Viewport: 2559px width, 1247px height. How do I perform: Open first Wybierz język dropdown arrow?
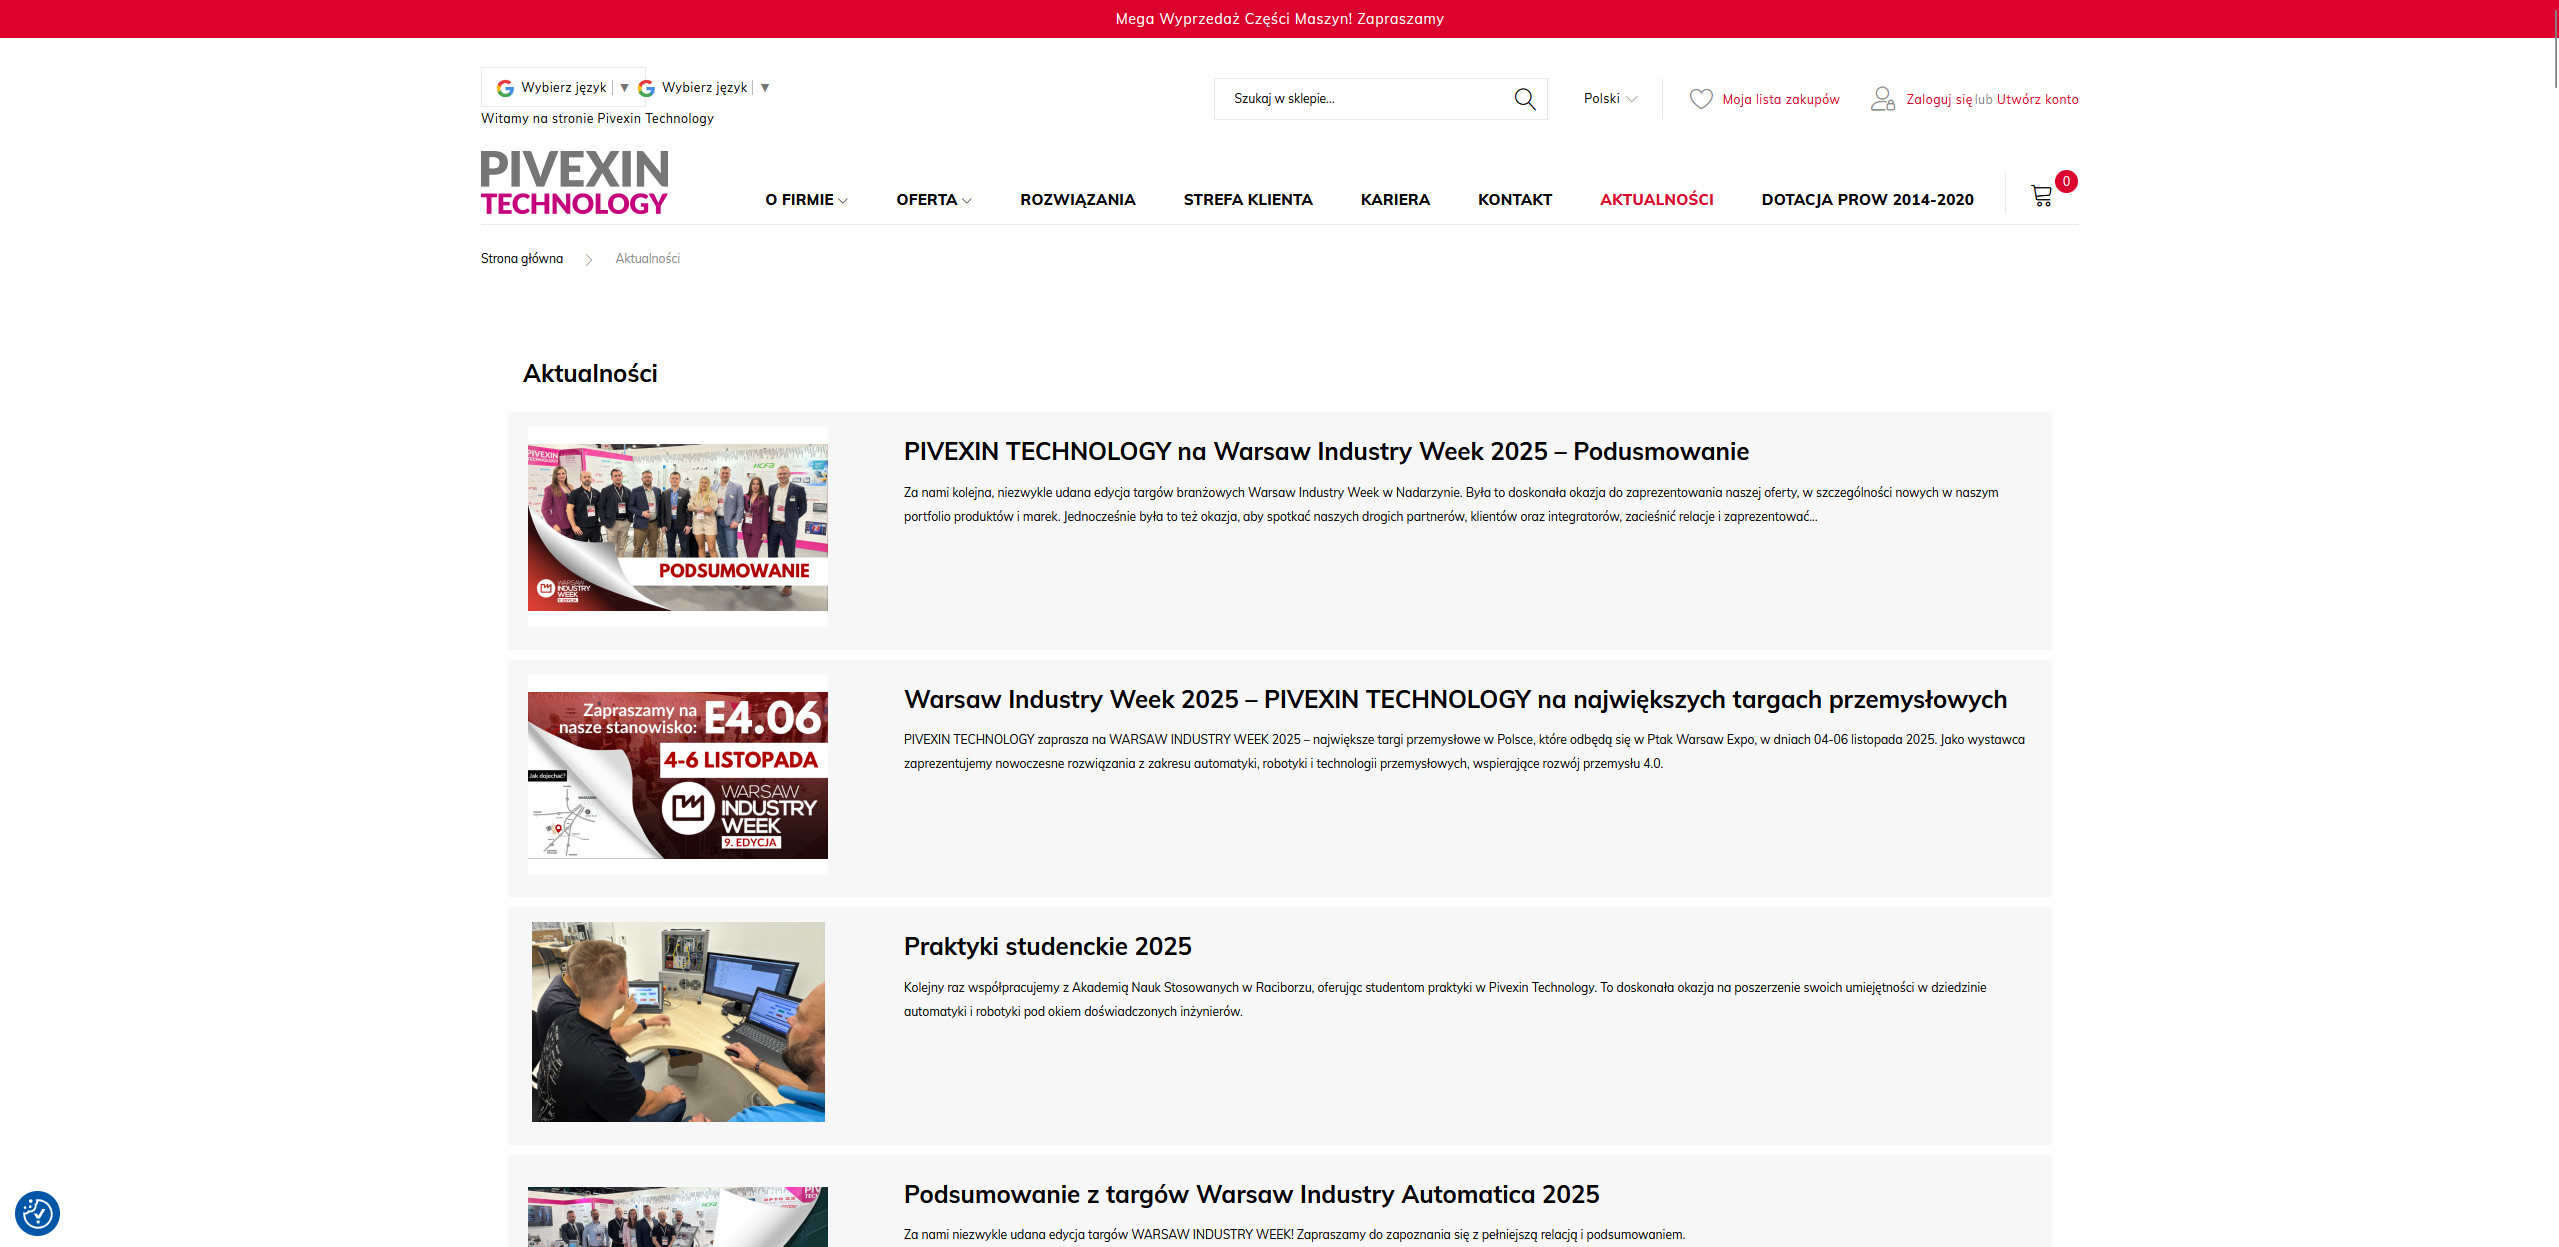624,88
